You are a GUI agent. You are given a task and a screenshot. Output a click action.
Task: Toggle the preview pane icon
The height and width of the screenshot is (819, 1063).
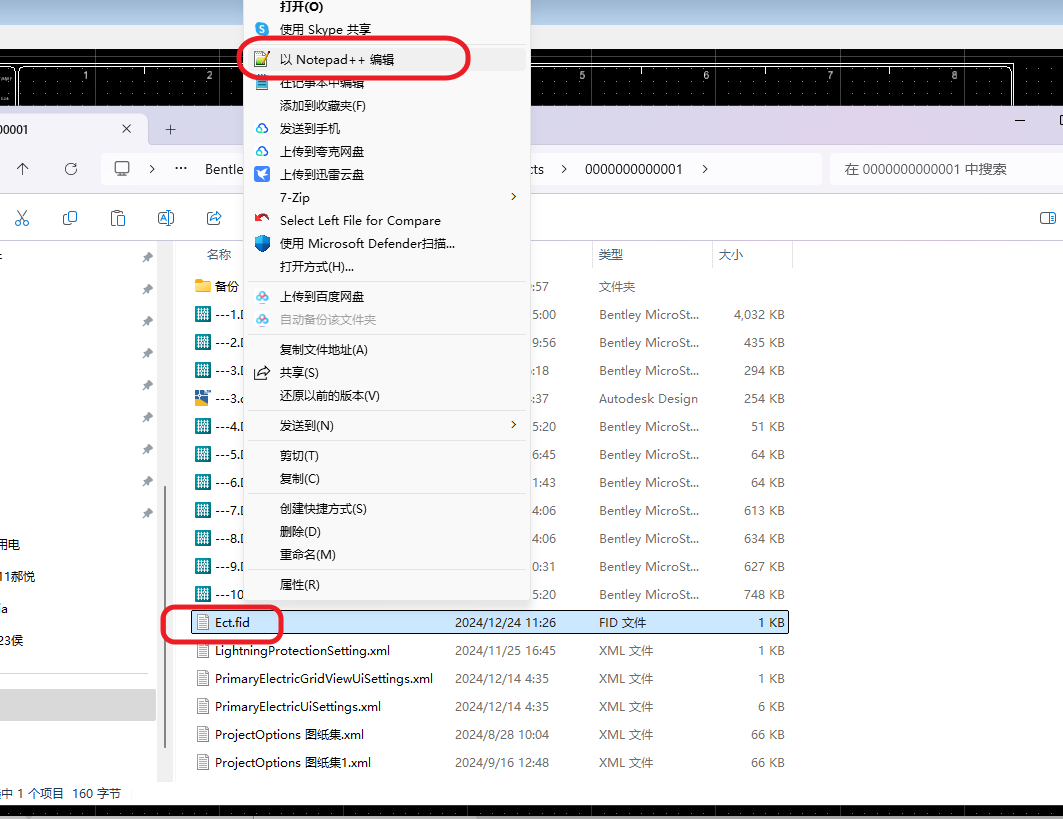tap(1047, 218)
